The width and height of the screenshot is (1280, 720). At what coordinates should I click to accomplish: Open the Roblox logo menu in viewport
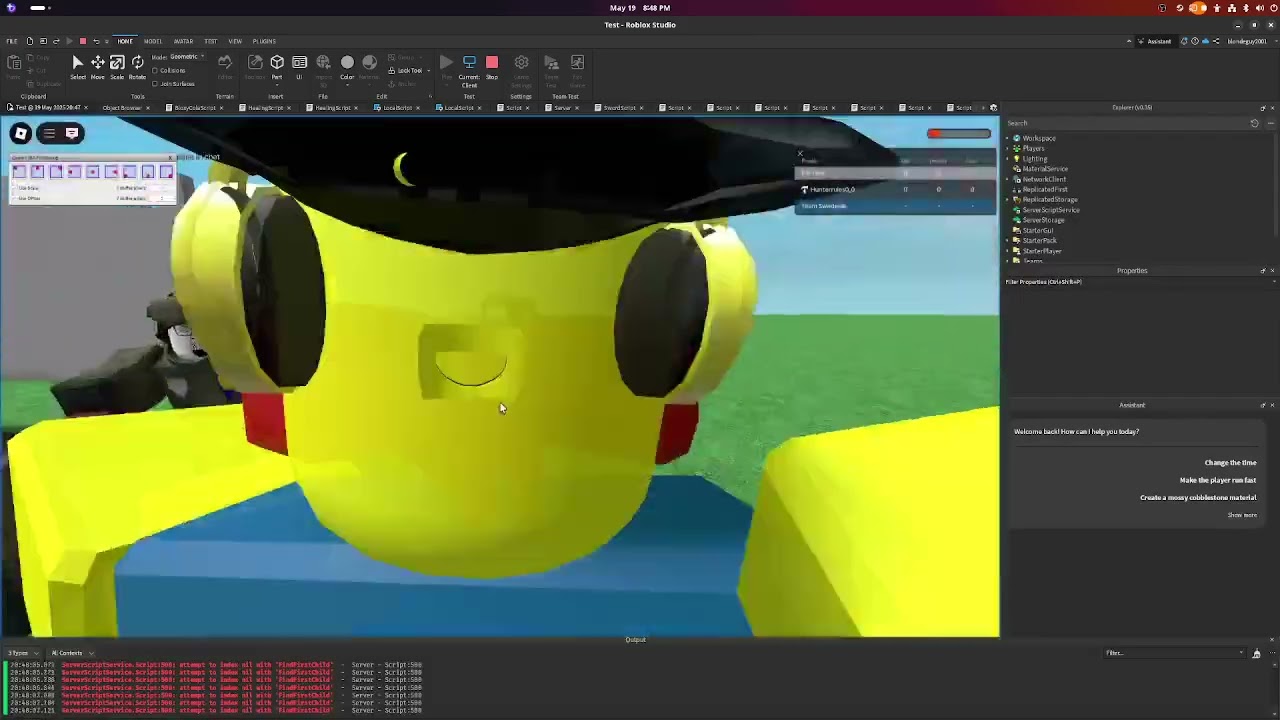21,133
